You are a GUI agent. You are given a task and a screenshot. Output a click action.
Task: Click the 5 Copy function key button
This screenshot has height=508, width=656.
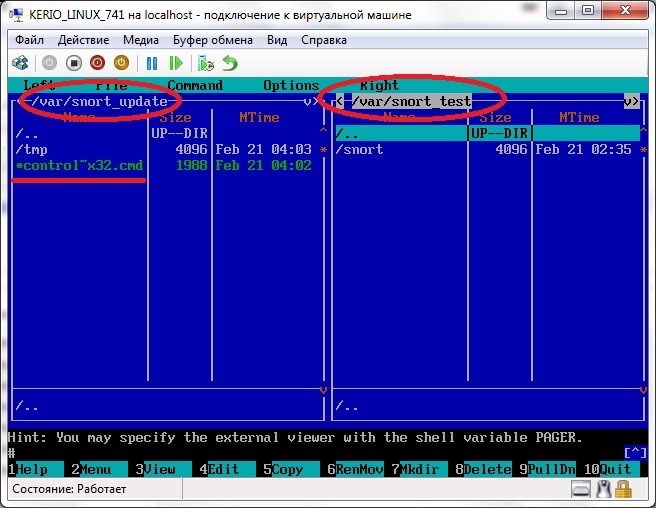click(x=289, y=469)
